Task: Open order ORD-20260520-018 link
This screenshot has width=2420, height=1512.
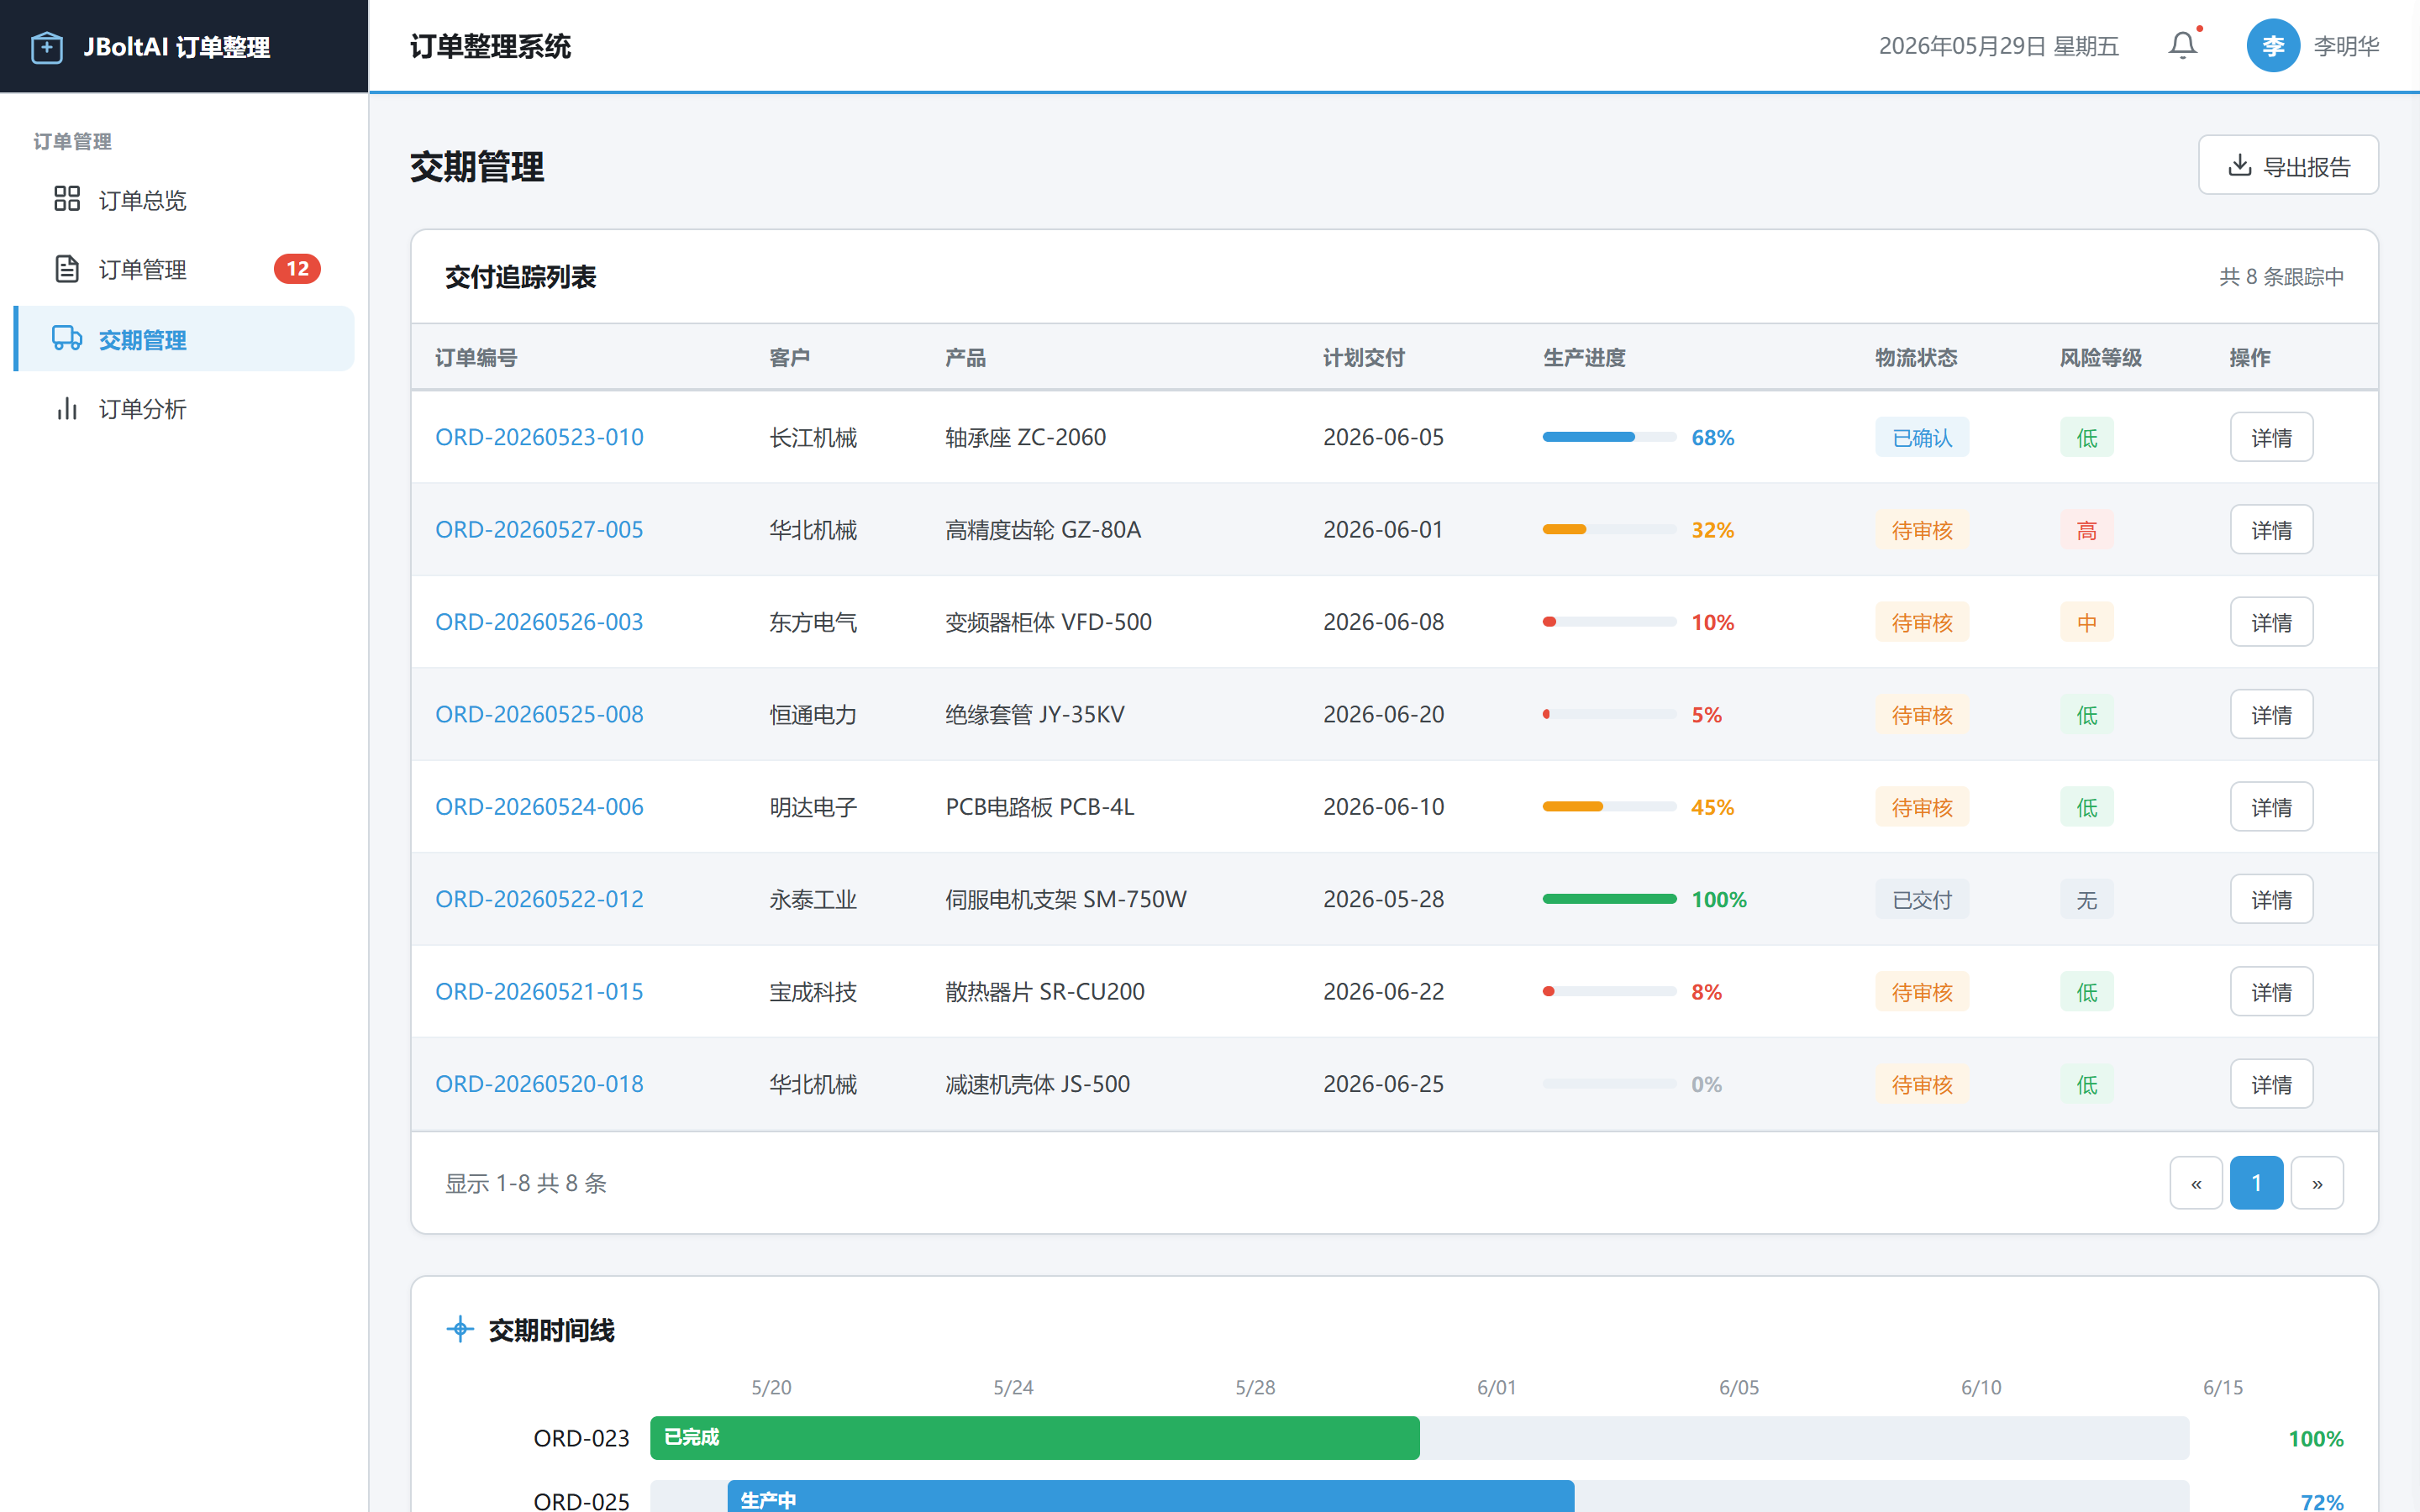Action: [539, 1084]
